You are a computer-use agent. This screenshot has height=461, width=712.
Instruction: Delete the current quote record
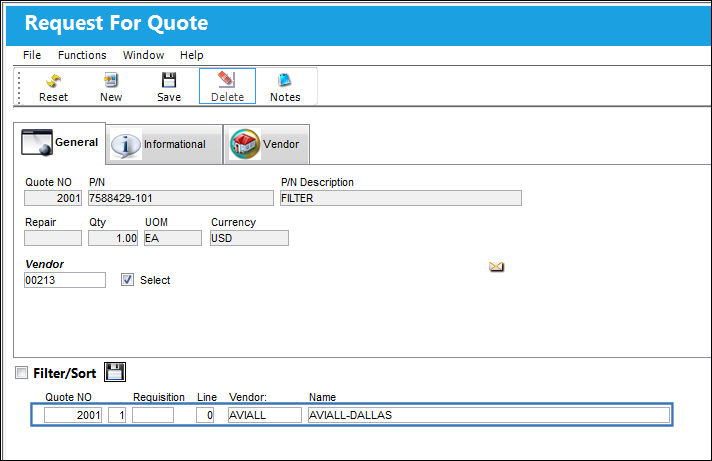pyautogui.click(x=227, y=86)
